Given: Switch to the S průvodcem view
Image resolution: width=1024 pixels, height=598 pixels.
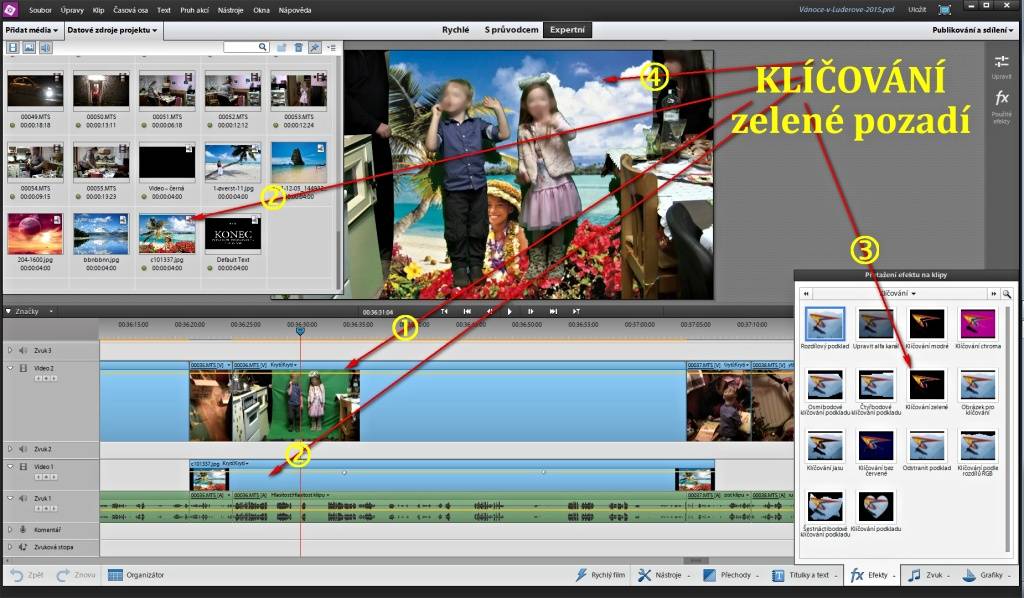Looking at the screenshot, I should (511, 30).
